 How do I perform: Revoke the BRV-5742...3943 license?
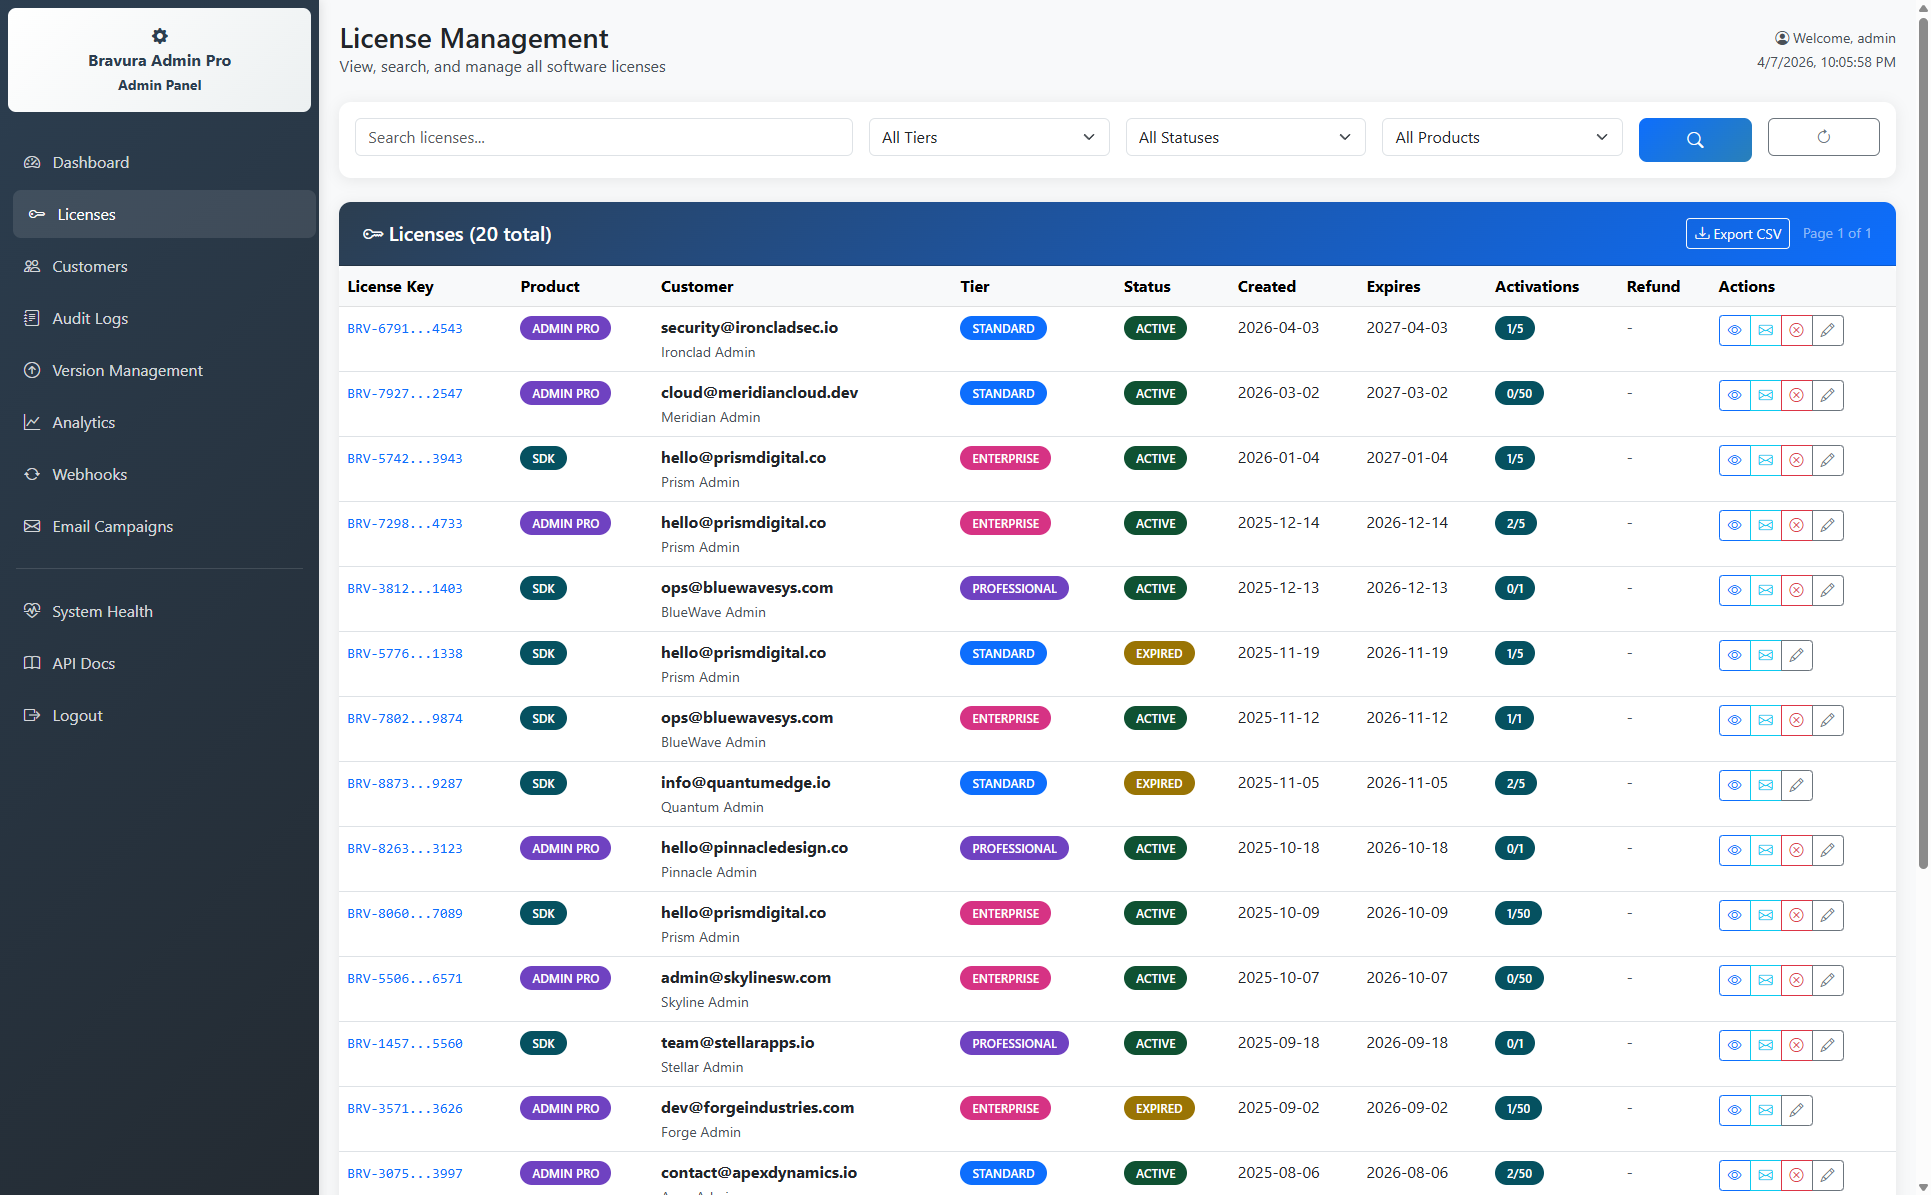click(1796, 460)
